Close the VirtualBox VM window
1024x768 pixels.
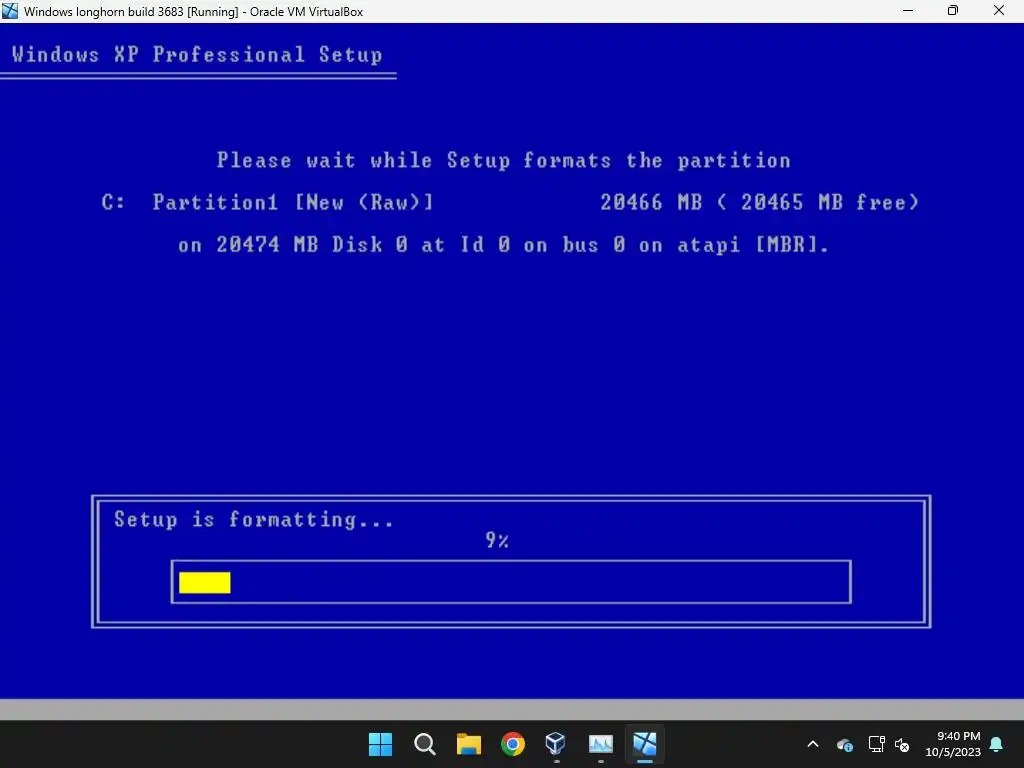tap(999, 11)
